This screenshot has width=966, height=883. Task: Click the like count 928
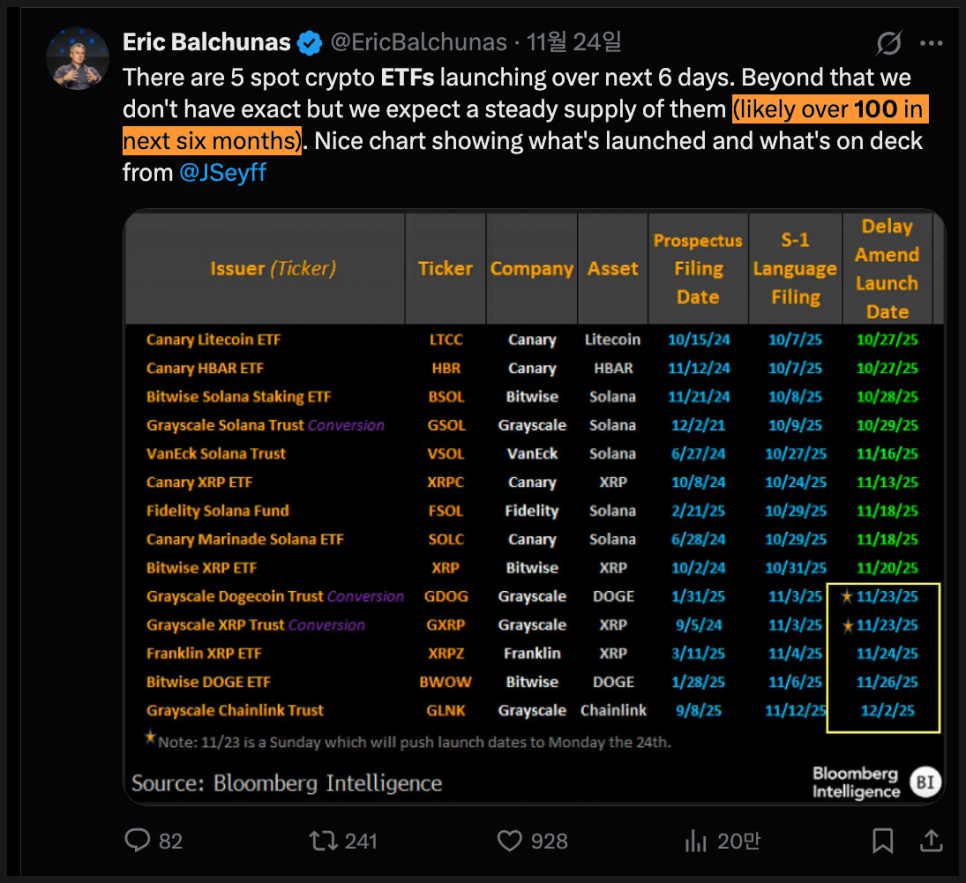click(x=549, y=841)
